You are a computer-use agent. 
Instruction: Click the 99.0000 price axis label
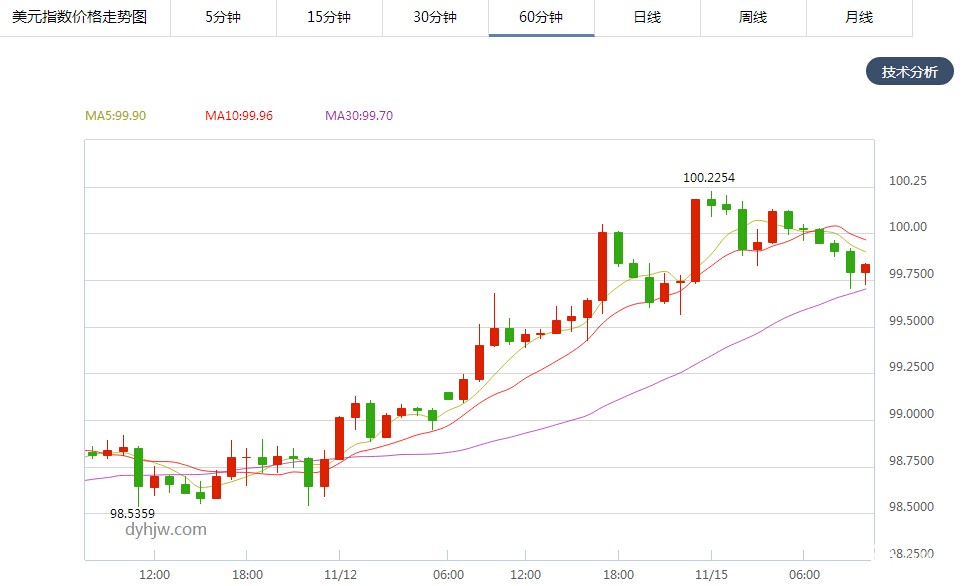coord(910,414)
